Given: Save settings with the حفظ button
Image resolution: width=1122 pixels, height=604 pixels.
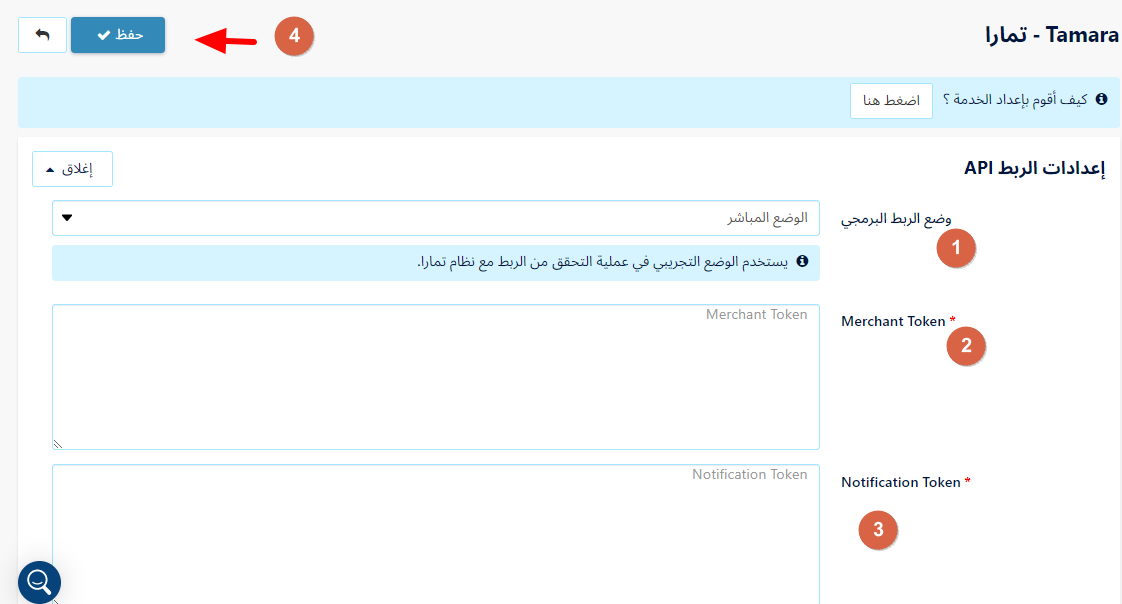Looking at the screenshot, I should pyautogui.click(x=118, y=35).
